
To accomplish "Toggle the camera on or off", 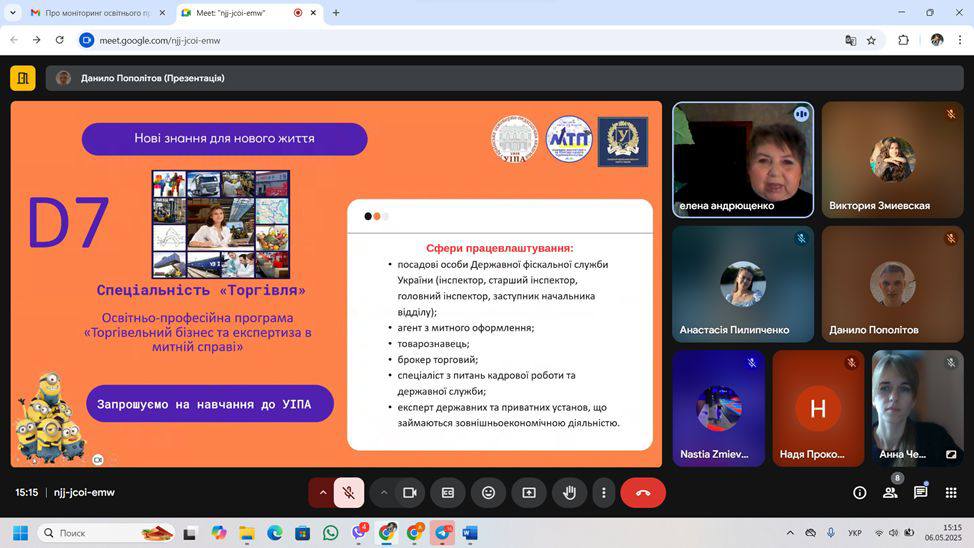I will (x=409, y=492).
